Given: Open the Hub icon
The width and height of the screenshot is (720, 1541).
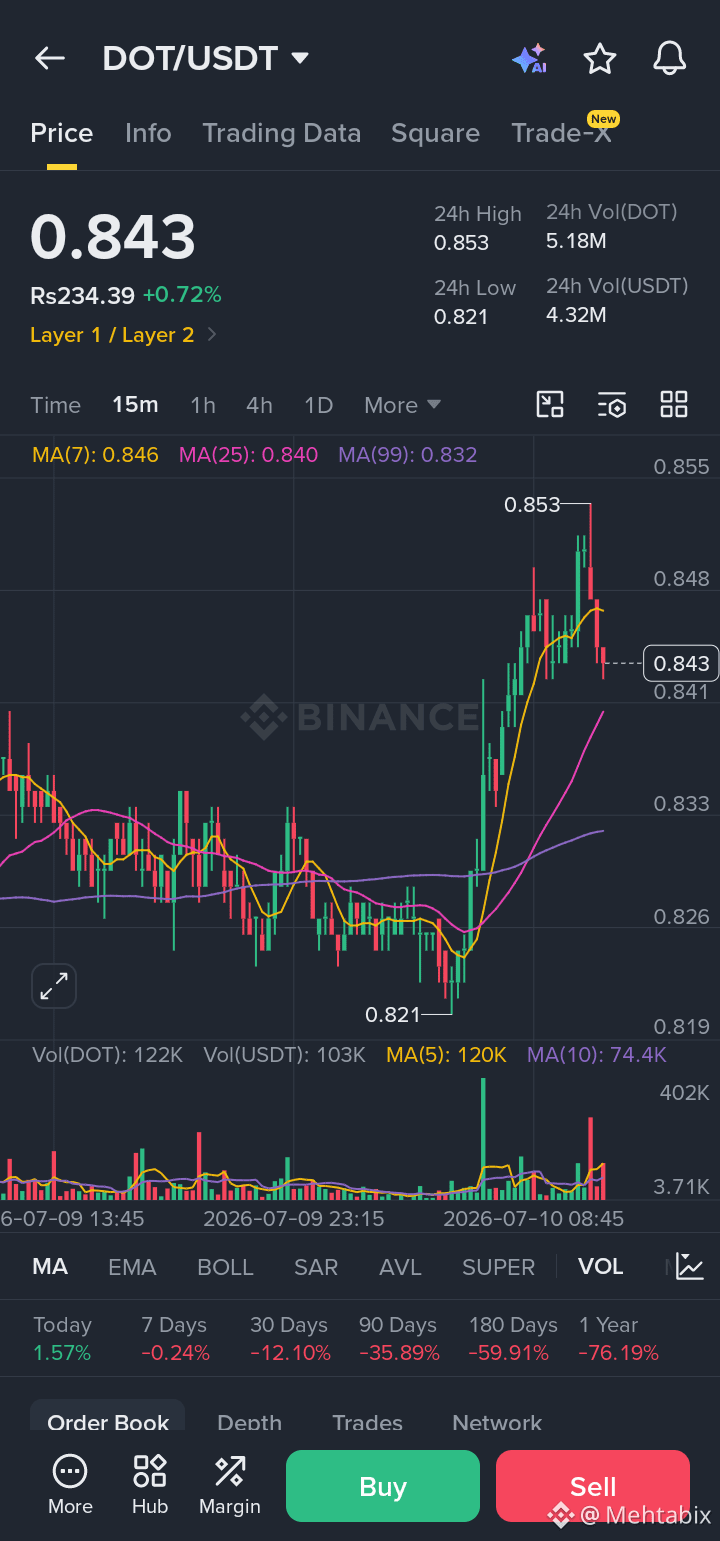Looking at the screenshot, I should point(150,1485).
